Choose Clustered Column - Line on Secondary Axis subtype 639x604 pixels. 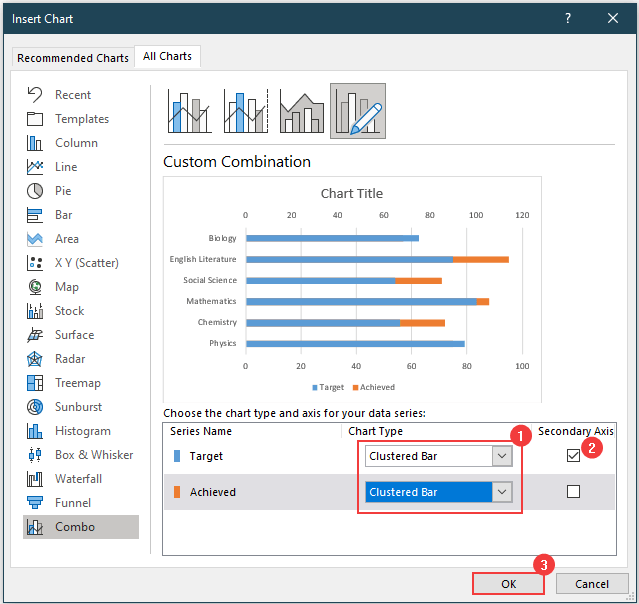pyautogui.click(x=246, y=111)
